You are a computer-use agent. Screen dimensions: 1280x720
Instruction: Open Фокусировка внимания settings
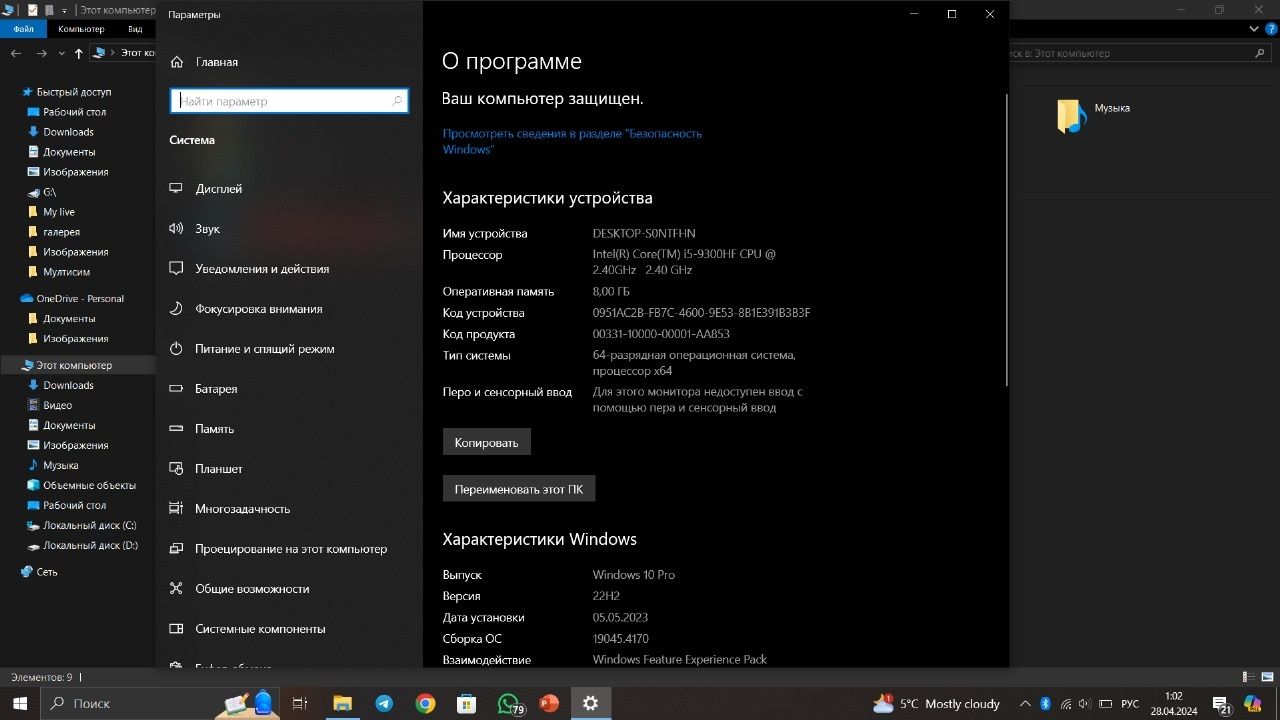pos(246,309)
